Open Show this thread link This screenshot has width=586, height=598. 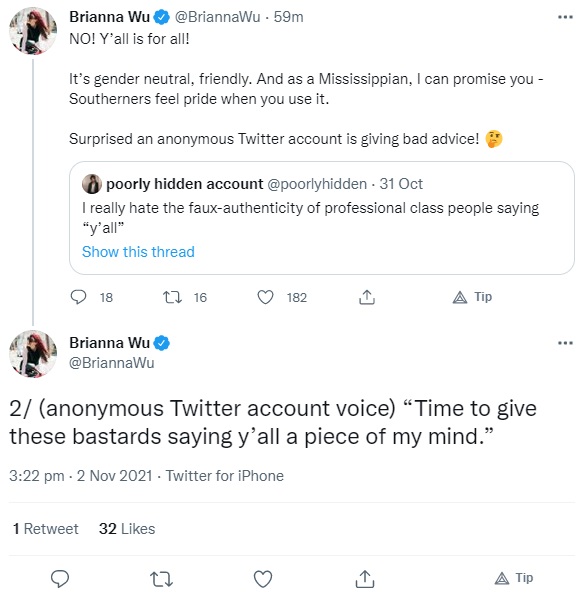[138, 252]
